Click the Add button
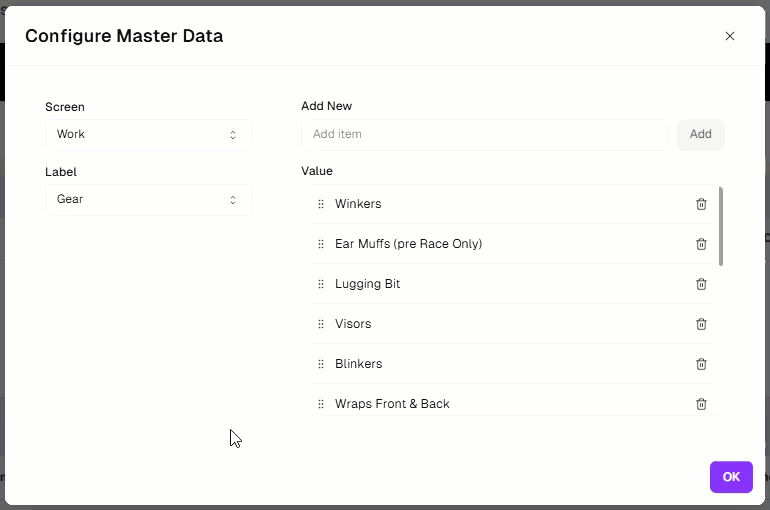770x510 pixels. (x=700, y=134)
